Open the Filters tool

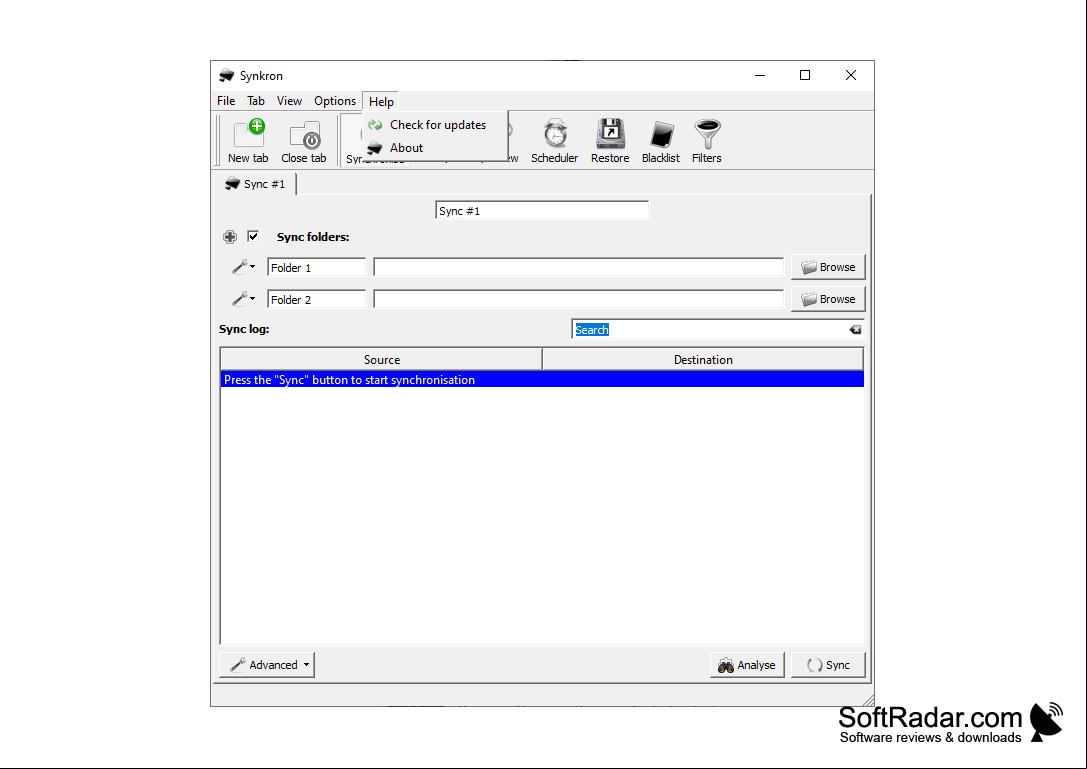pos(706,141)
